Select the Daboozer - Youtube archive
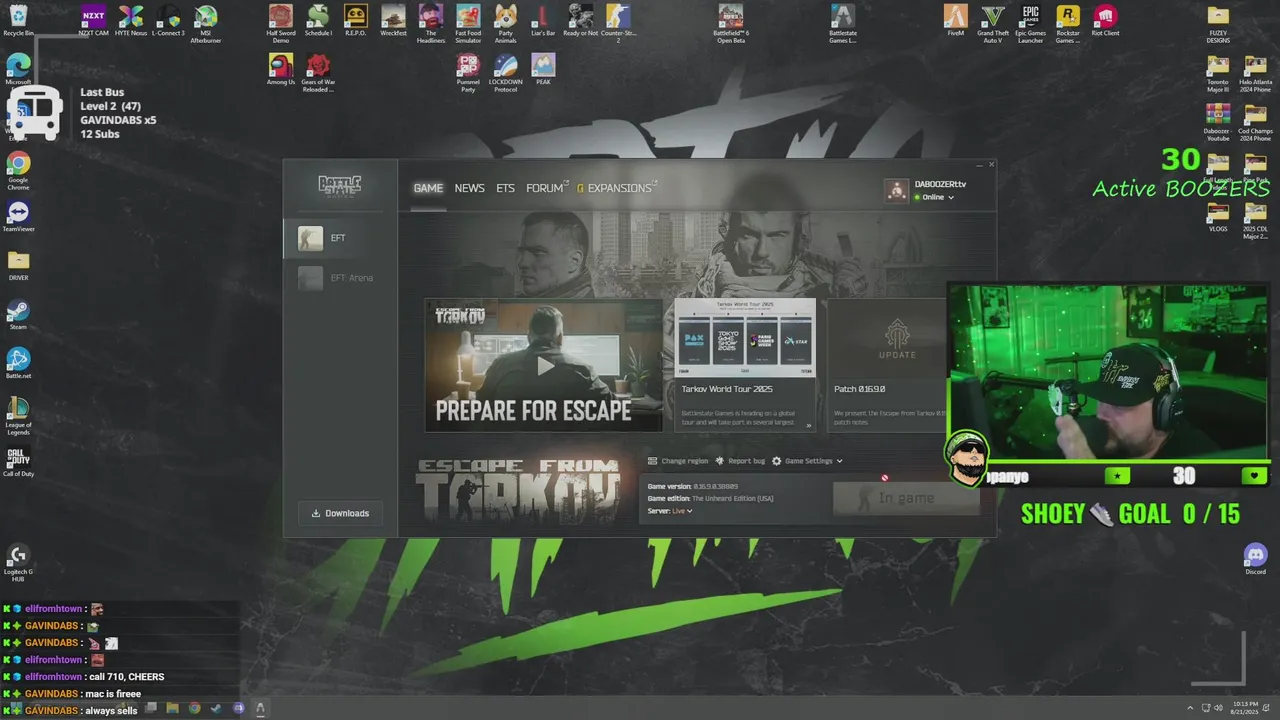 [x=1218, y=123]
